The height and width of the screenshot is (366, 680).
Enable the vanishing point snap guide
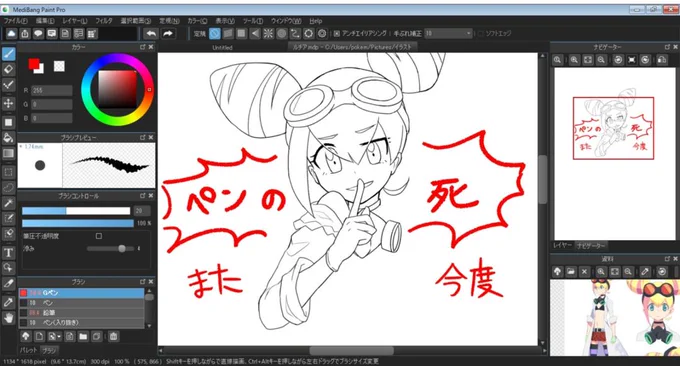point(255,33)
